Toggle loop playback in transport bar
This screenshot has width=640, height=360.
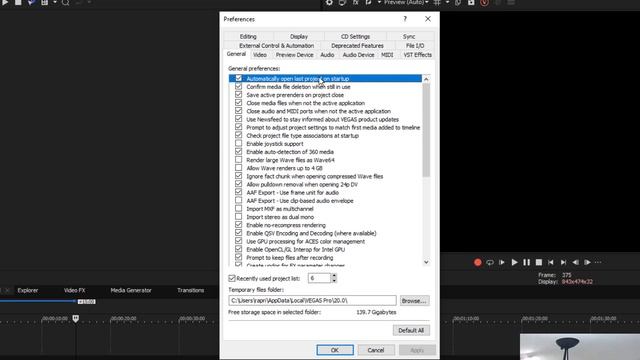(x=490, y=262)
